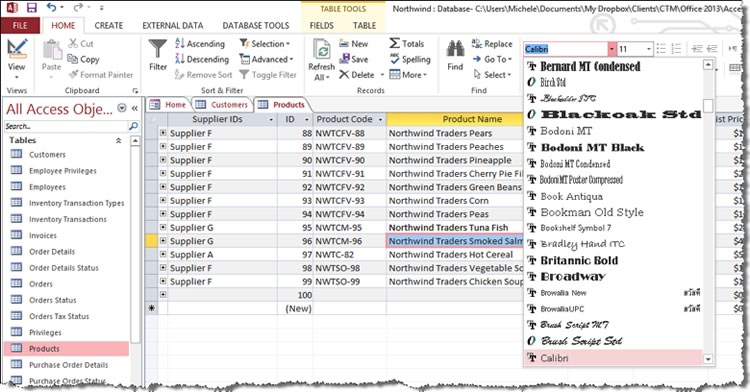Switch to the Home document tab
The height and width of the screenshot is (392, 750).
tap(168, 105)
